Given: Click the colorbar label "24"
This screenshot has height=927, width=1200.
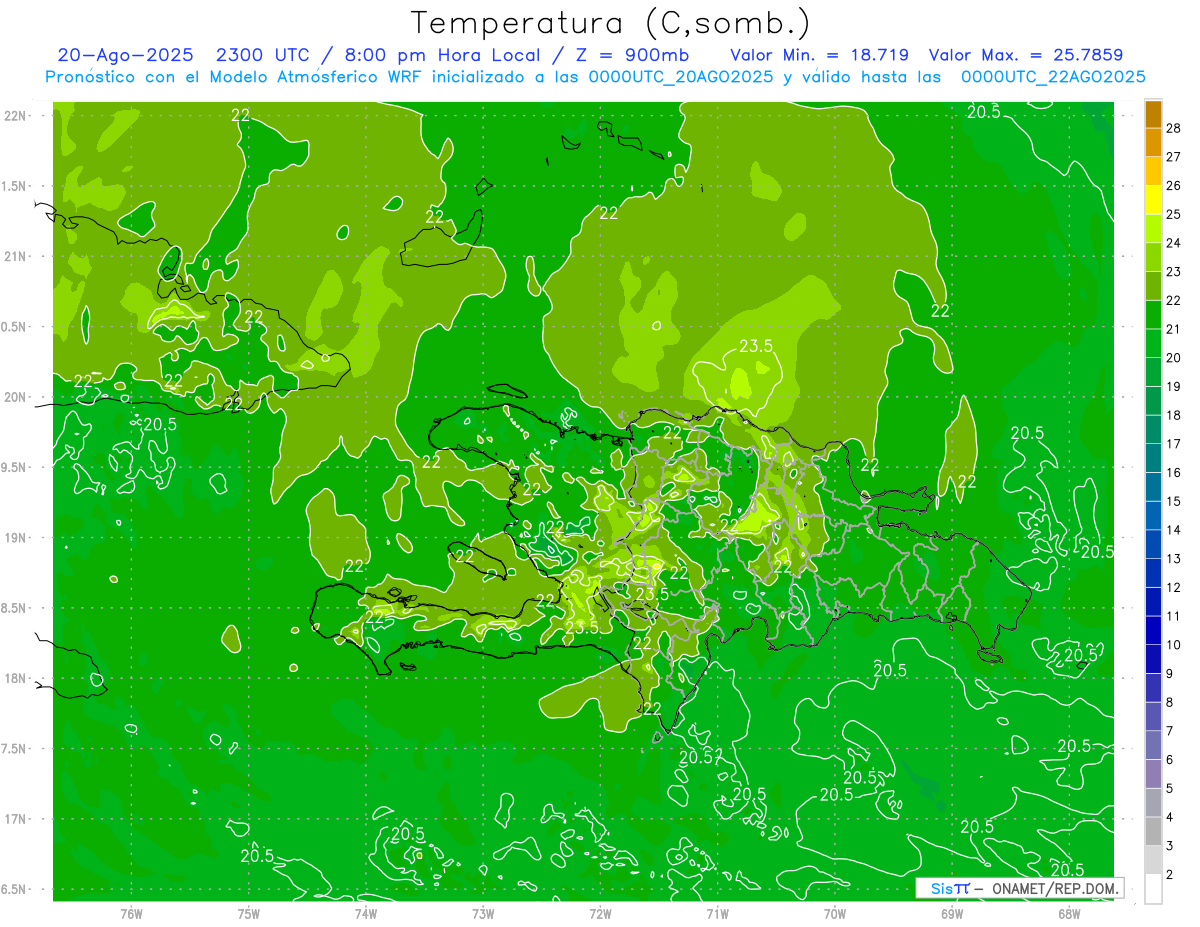Looking at the screenshot, I should coord(1174,243).
